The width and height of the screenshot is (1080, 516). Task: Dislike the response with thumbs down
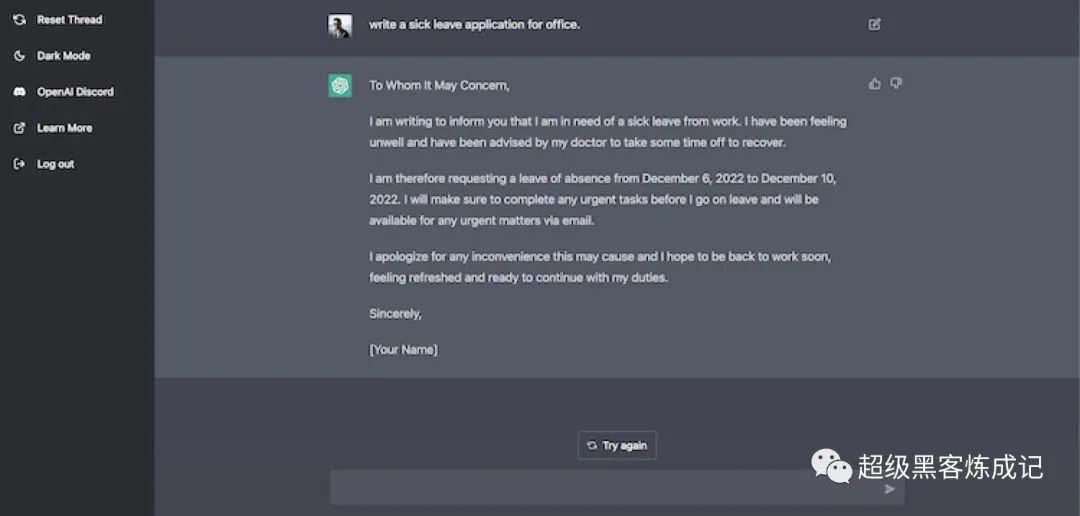click(x=896, y=84)
